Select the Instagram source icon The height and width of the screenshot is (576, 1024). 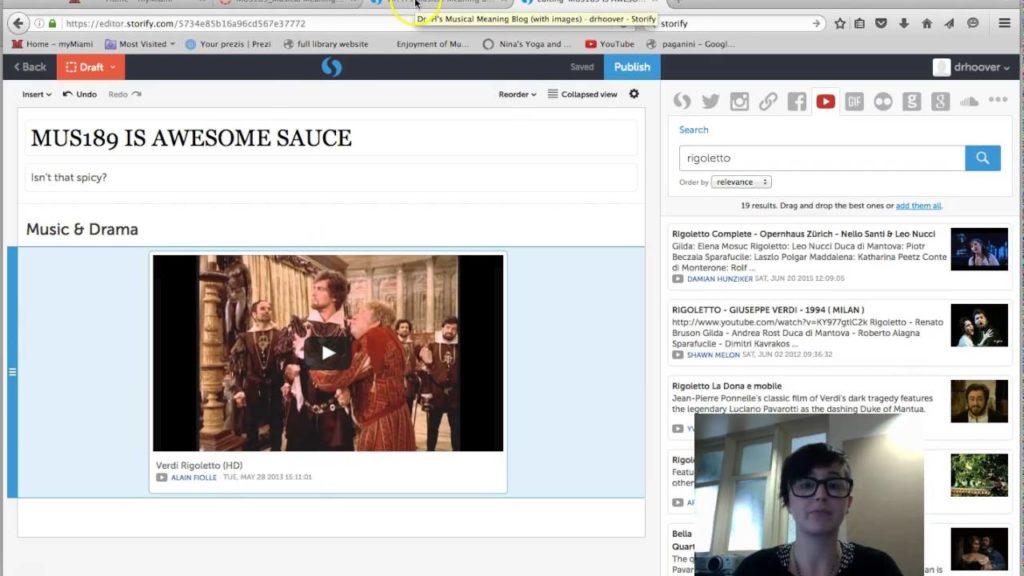coord(739,101)
